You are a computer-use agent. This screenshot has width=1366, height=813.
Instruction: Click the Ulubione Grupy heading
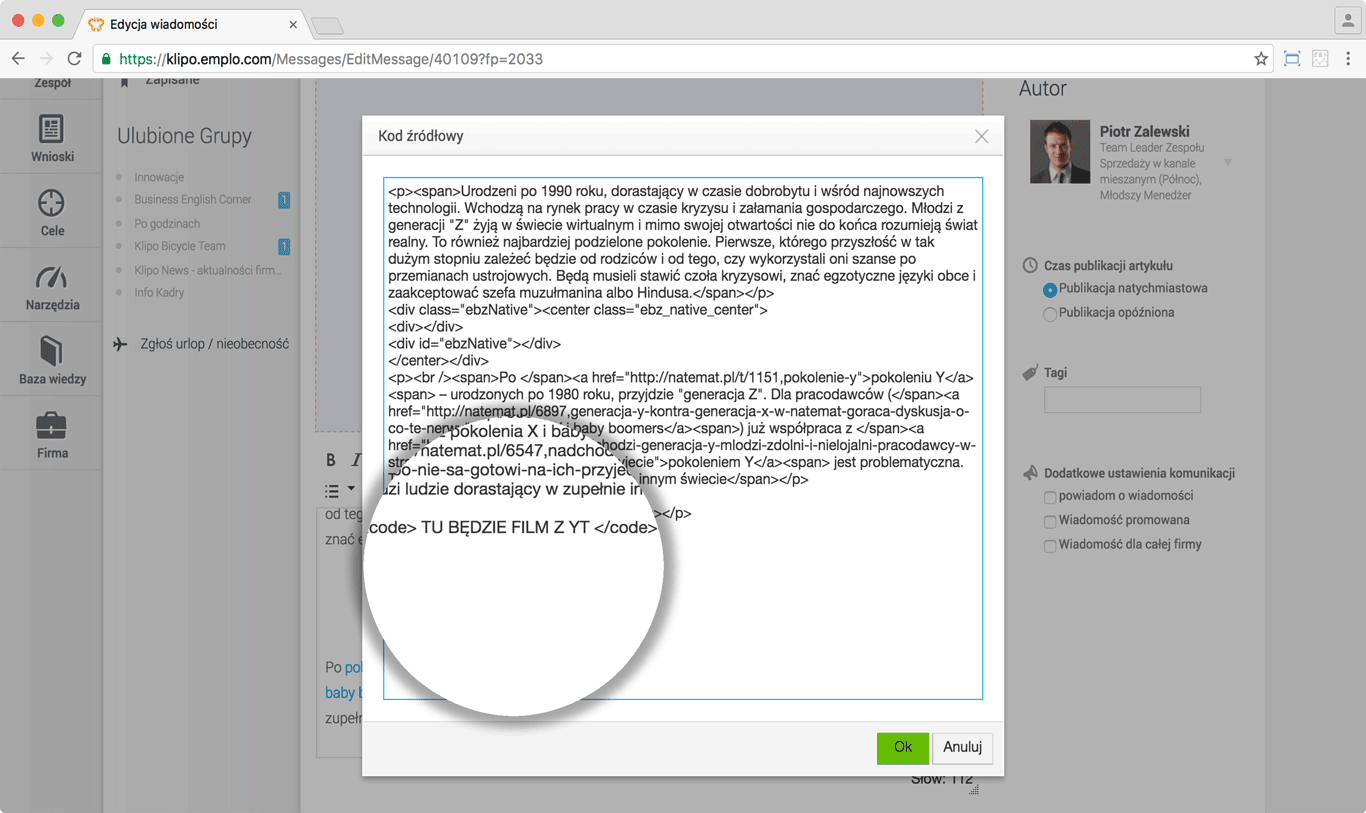tap(184, 136)
